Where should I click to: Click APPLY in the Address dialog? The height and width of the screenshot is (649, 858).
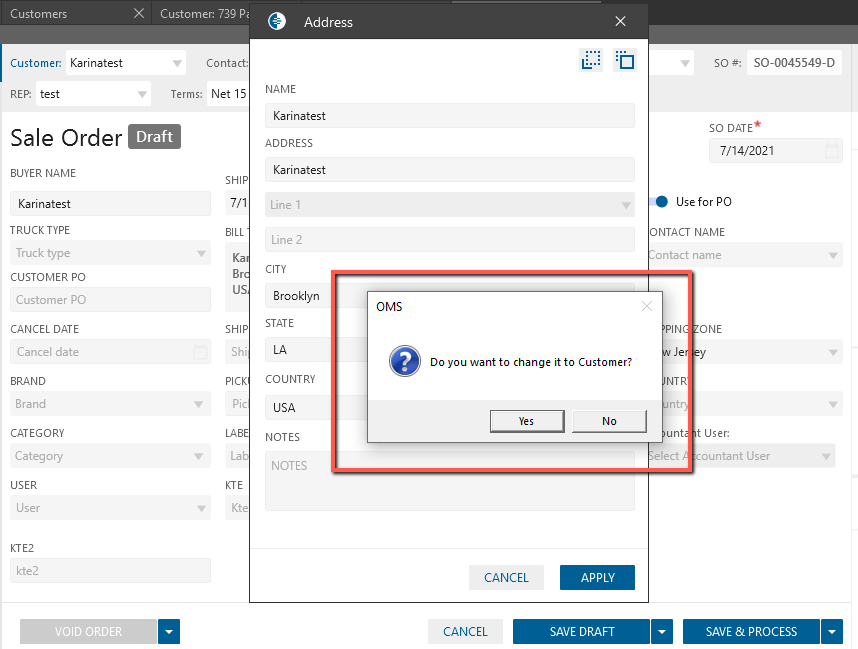click(x=597, y=577)
